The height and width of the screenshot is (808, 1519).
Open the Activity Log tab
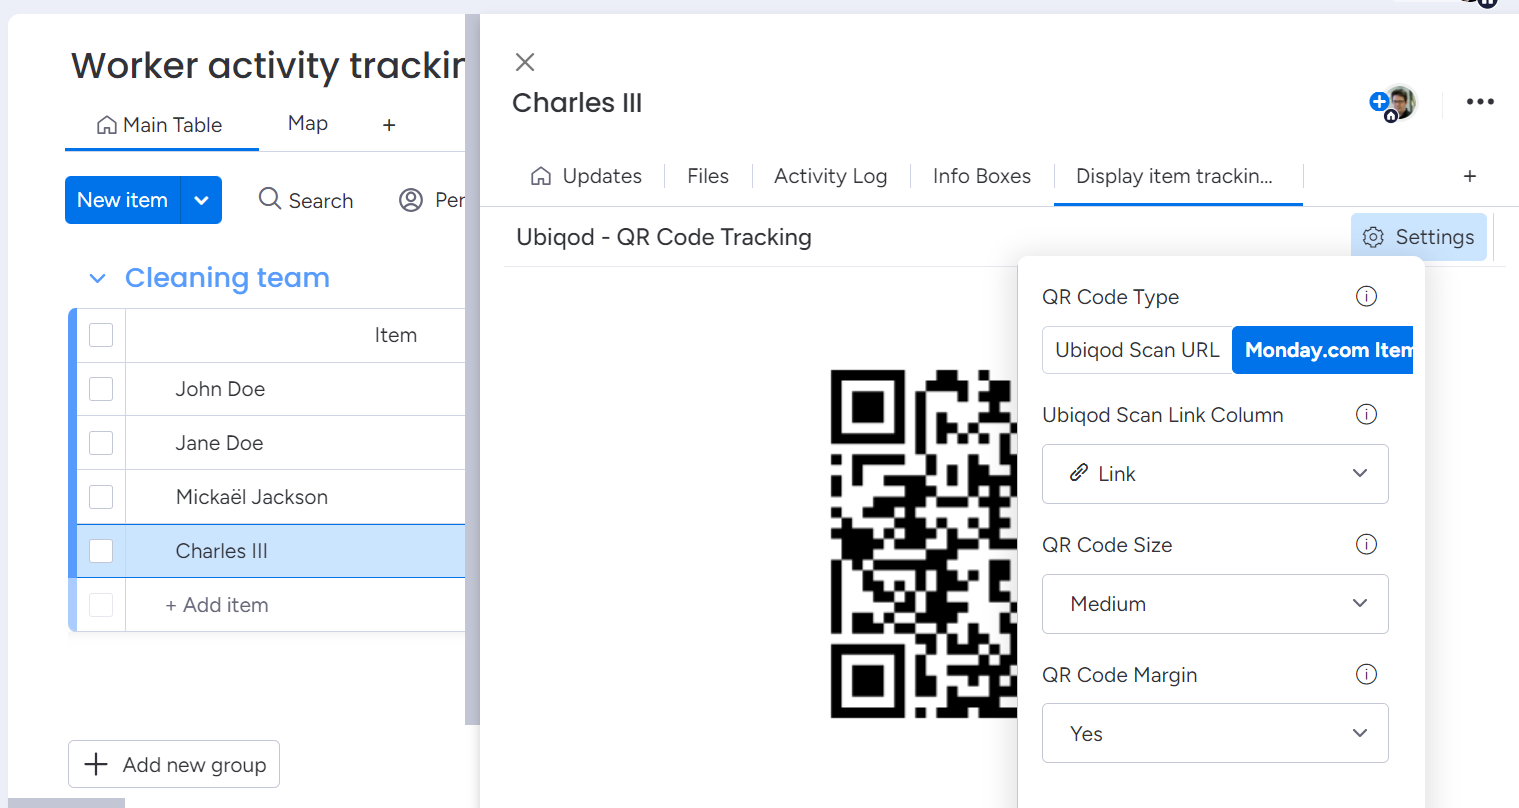831,176
